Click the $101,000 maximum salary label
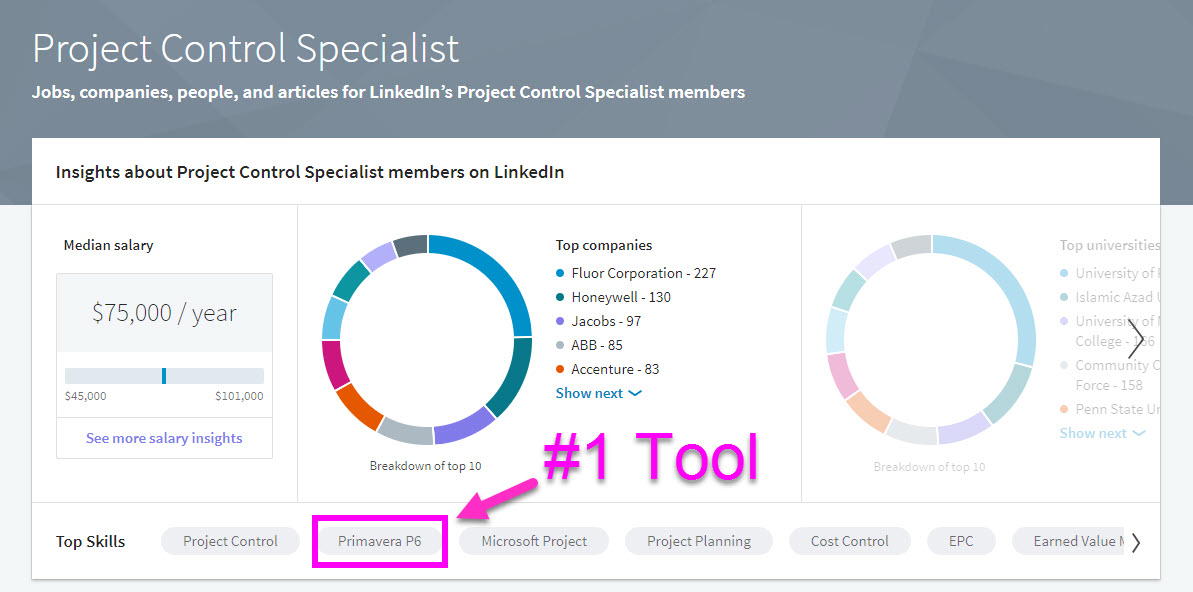1193x592 pixels. pyautogui.click(x=240, y=396)
